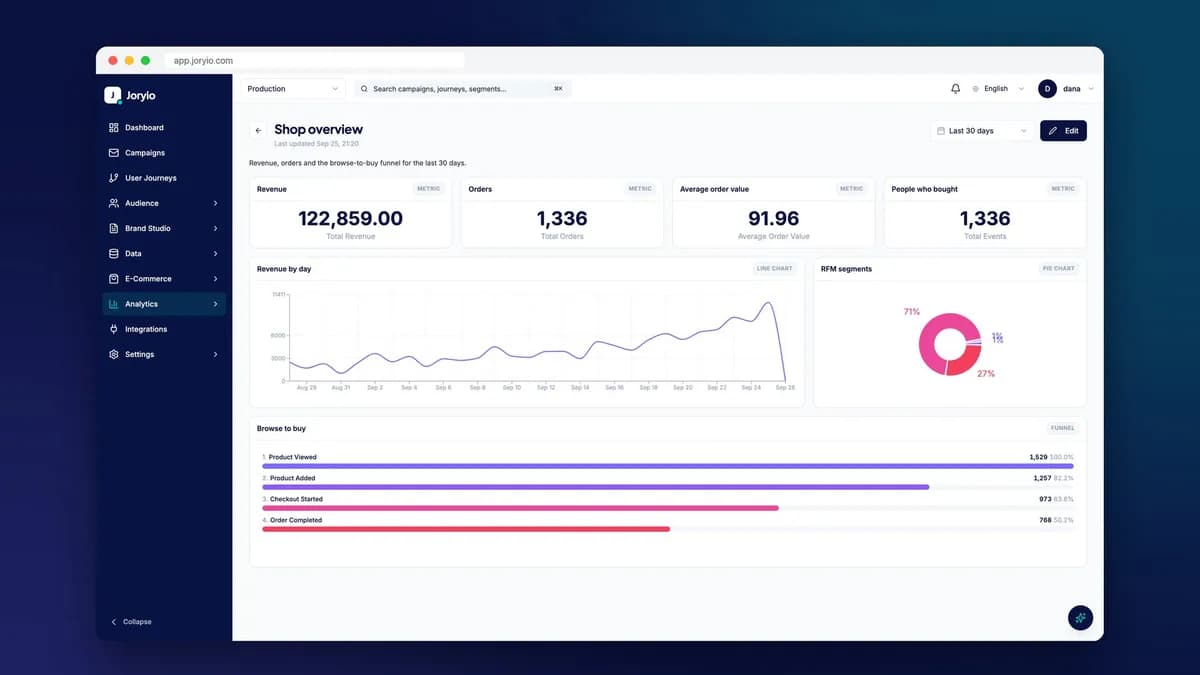Click the user avatar D
This screenshot has height=675, width=1200.
[1047, 89]
